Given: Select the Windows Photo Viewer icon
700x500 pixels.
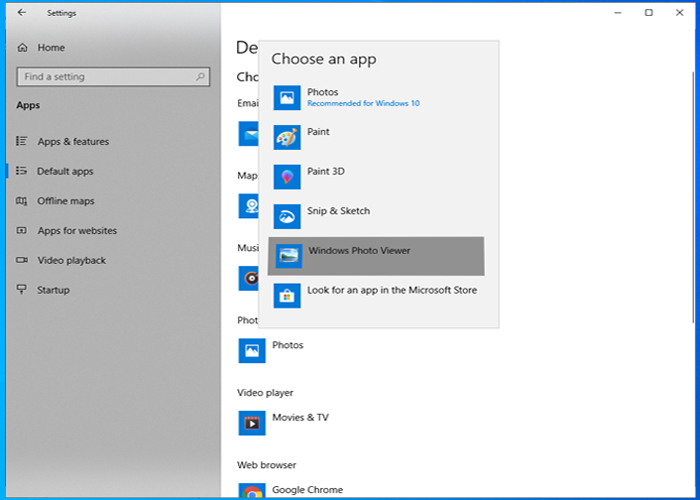Looking at the screenshot, I should point(288,256).
